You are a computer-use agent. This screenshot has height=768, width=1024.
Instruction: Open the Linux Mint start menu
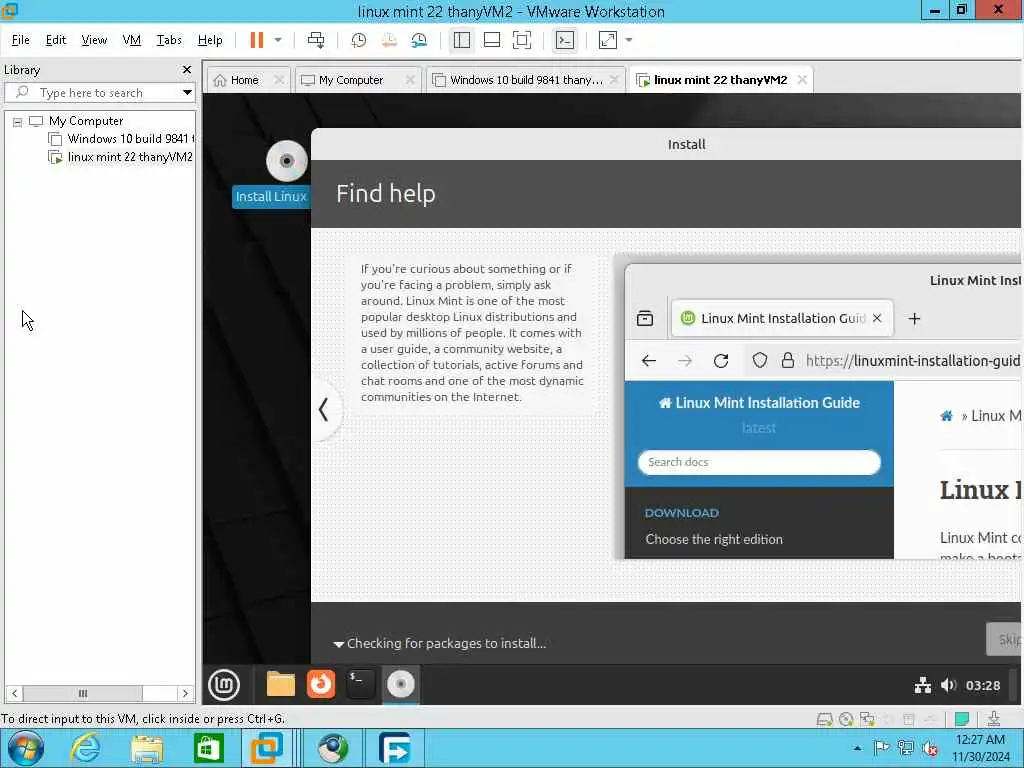(224, 684)
